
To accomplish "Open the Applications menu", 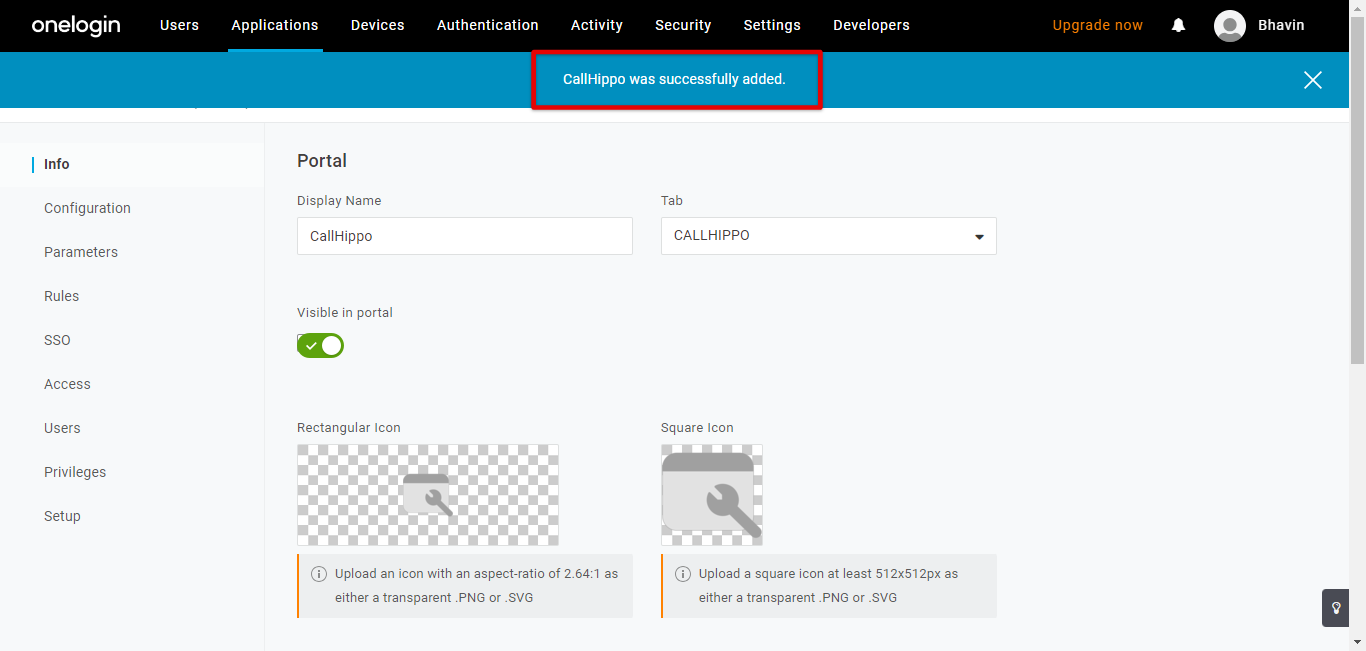I will point(275,25).
